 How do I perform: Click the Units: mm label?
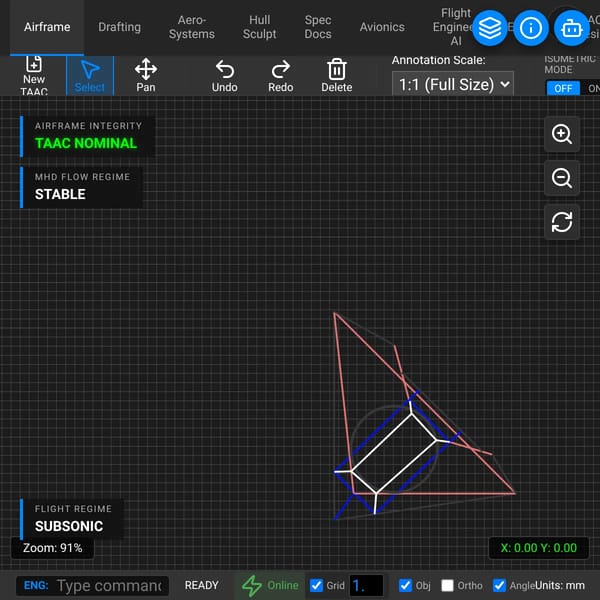560,585
